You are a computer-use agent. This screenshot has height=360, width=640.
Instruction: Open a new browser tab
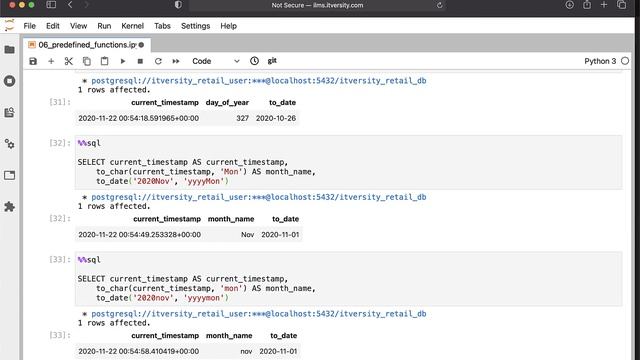[604, 5]
